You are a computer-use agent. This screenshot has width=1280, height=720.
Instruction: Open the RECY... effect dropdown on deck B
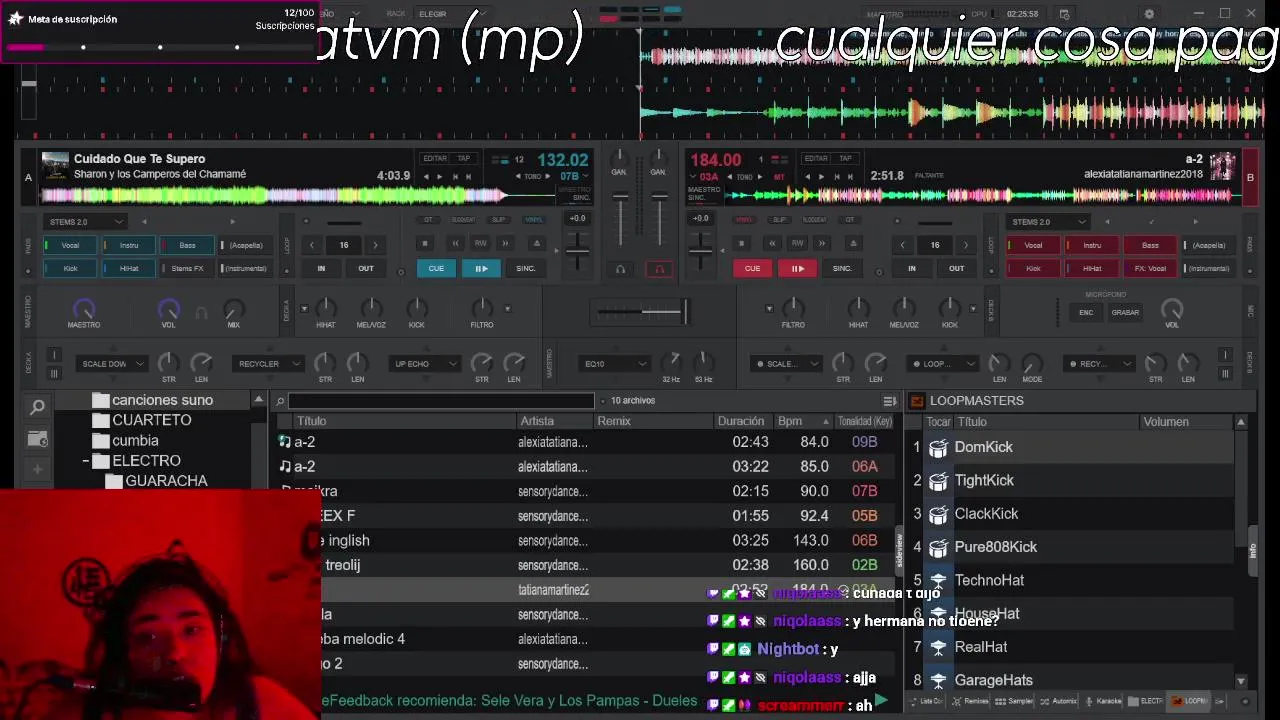click(1098, 364)
